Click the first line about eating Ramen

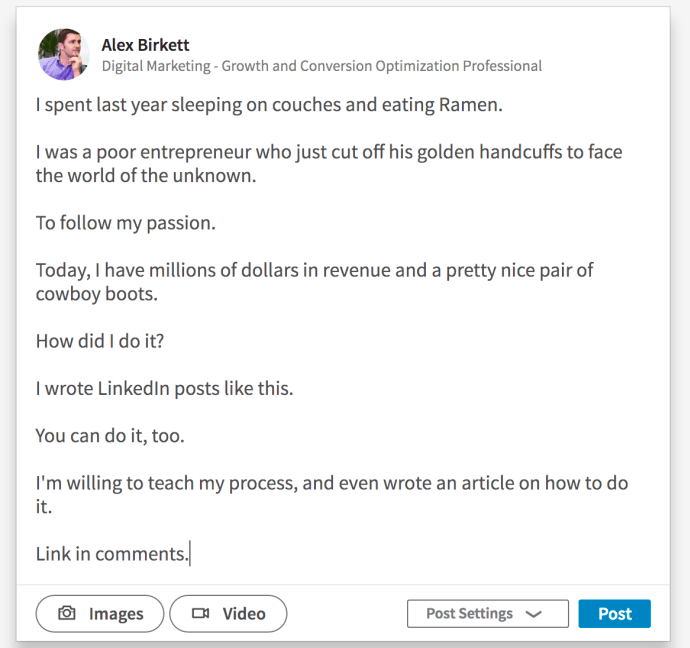269,105
